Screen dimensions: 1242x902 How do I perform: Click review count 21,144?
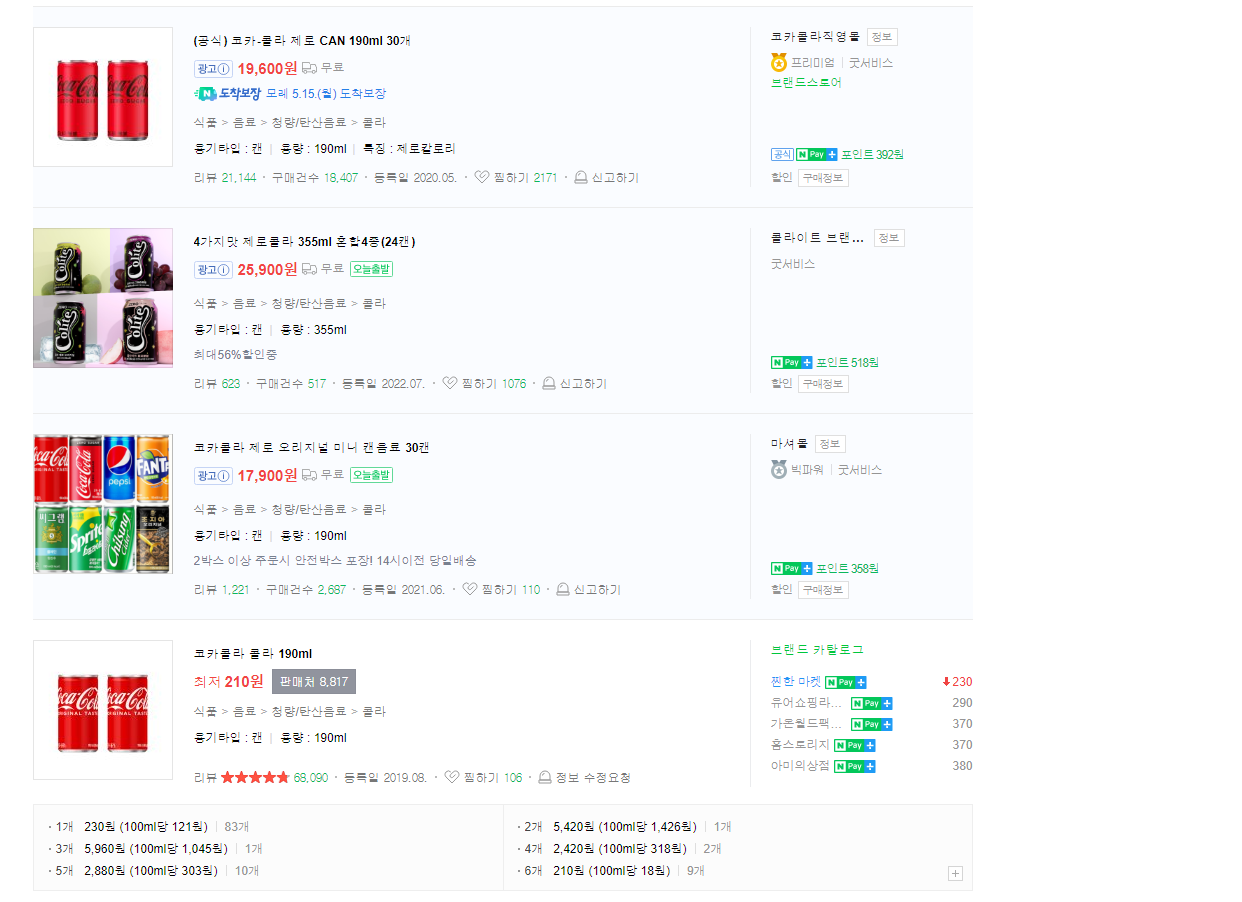[238, 178]
